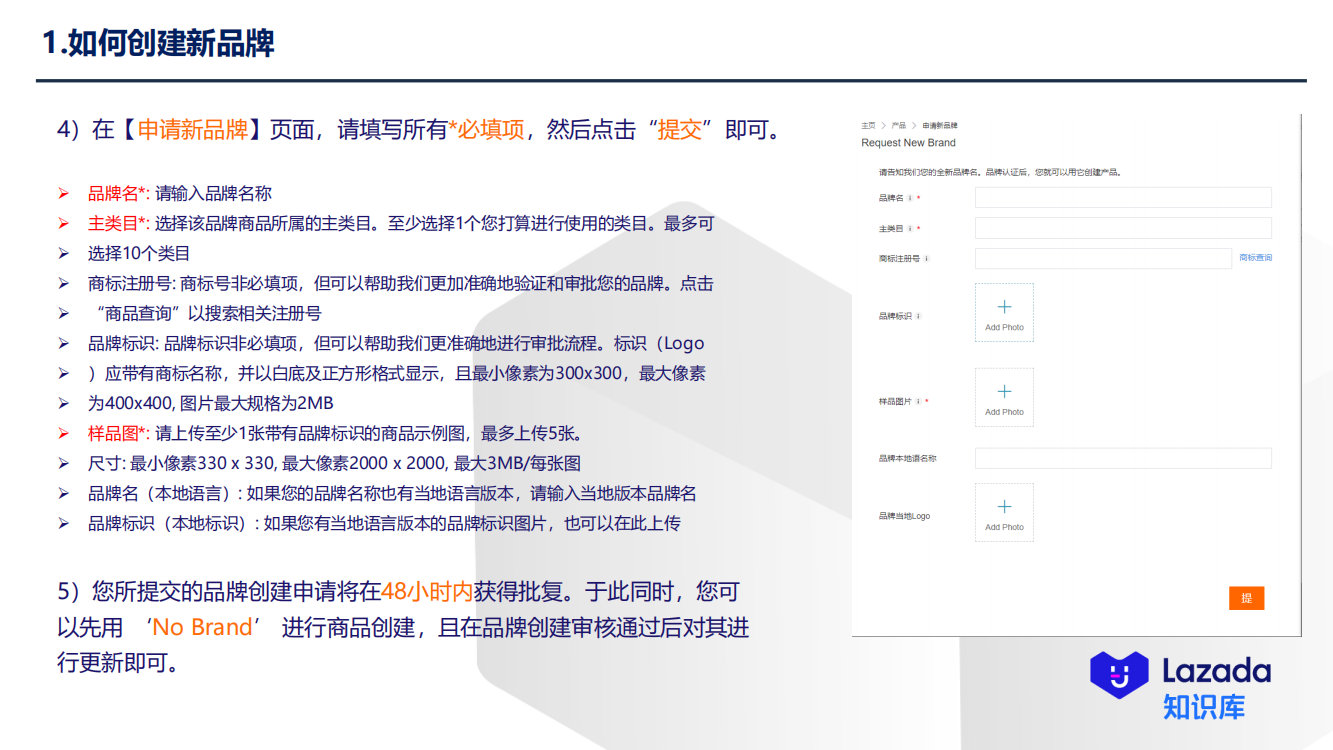Click the orange 提 submit button
1333x750 pixels.
point(1247,598)
